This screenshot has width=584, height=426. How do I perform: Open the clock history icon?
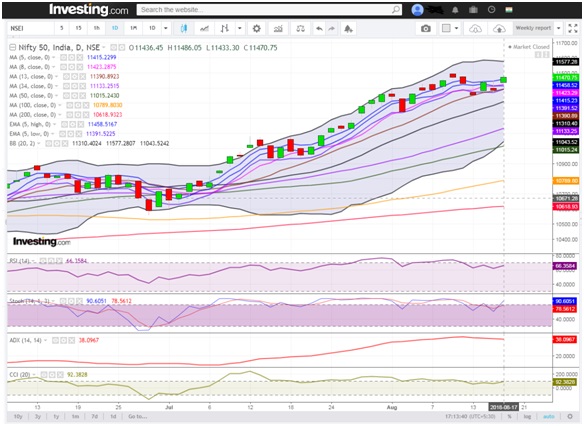coord(492,10)
